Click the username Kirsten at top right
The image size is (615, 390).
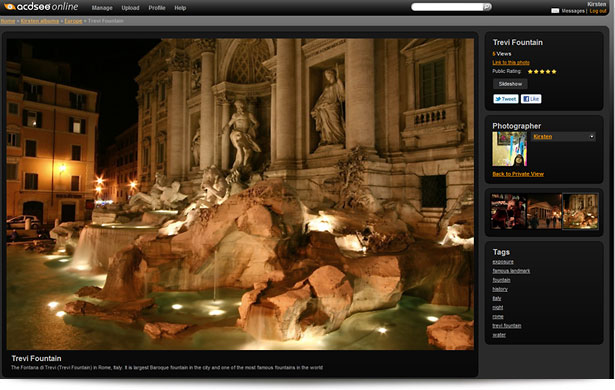(596, 4)
